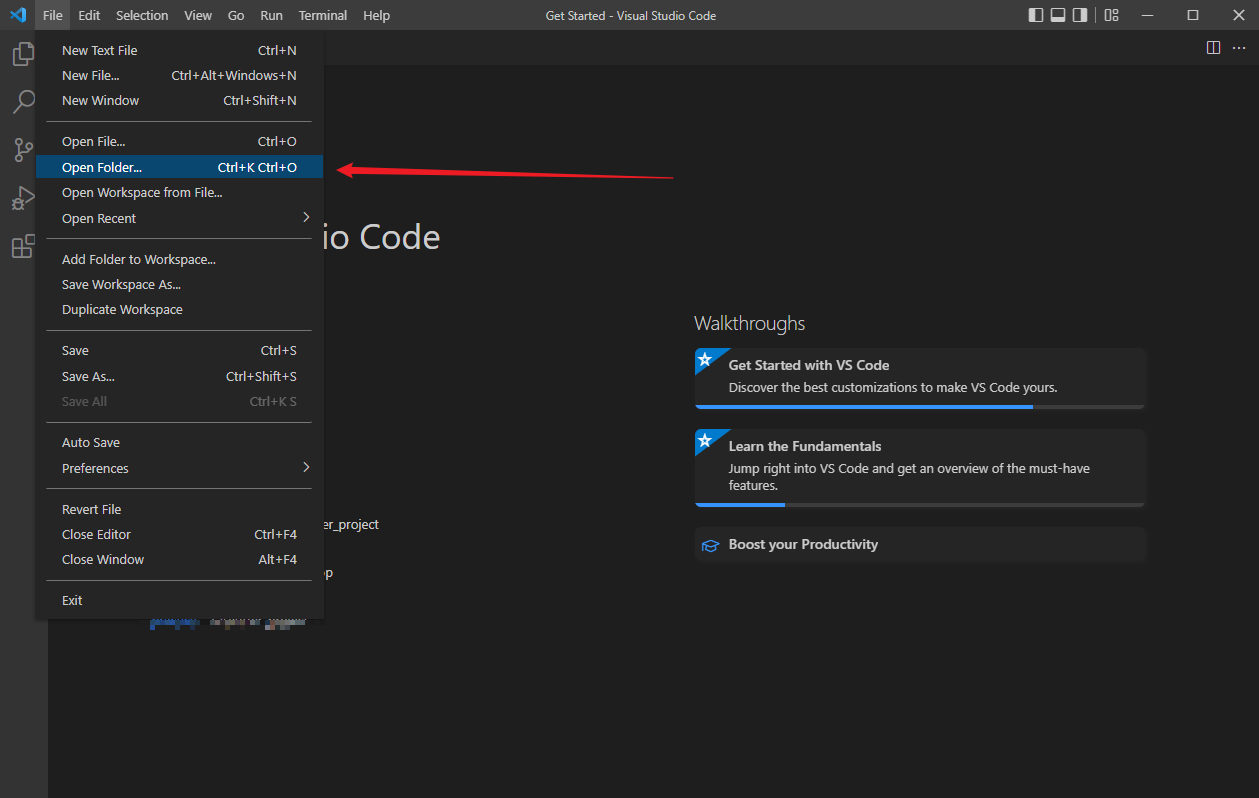Minimize the VS Code window
Image resolution: width=1259 pixels, height=798 pixels.
tap(1148, 15)
